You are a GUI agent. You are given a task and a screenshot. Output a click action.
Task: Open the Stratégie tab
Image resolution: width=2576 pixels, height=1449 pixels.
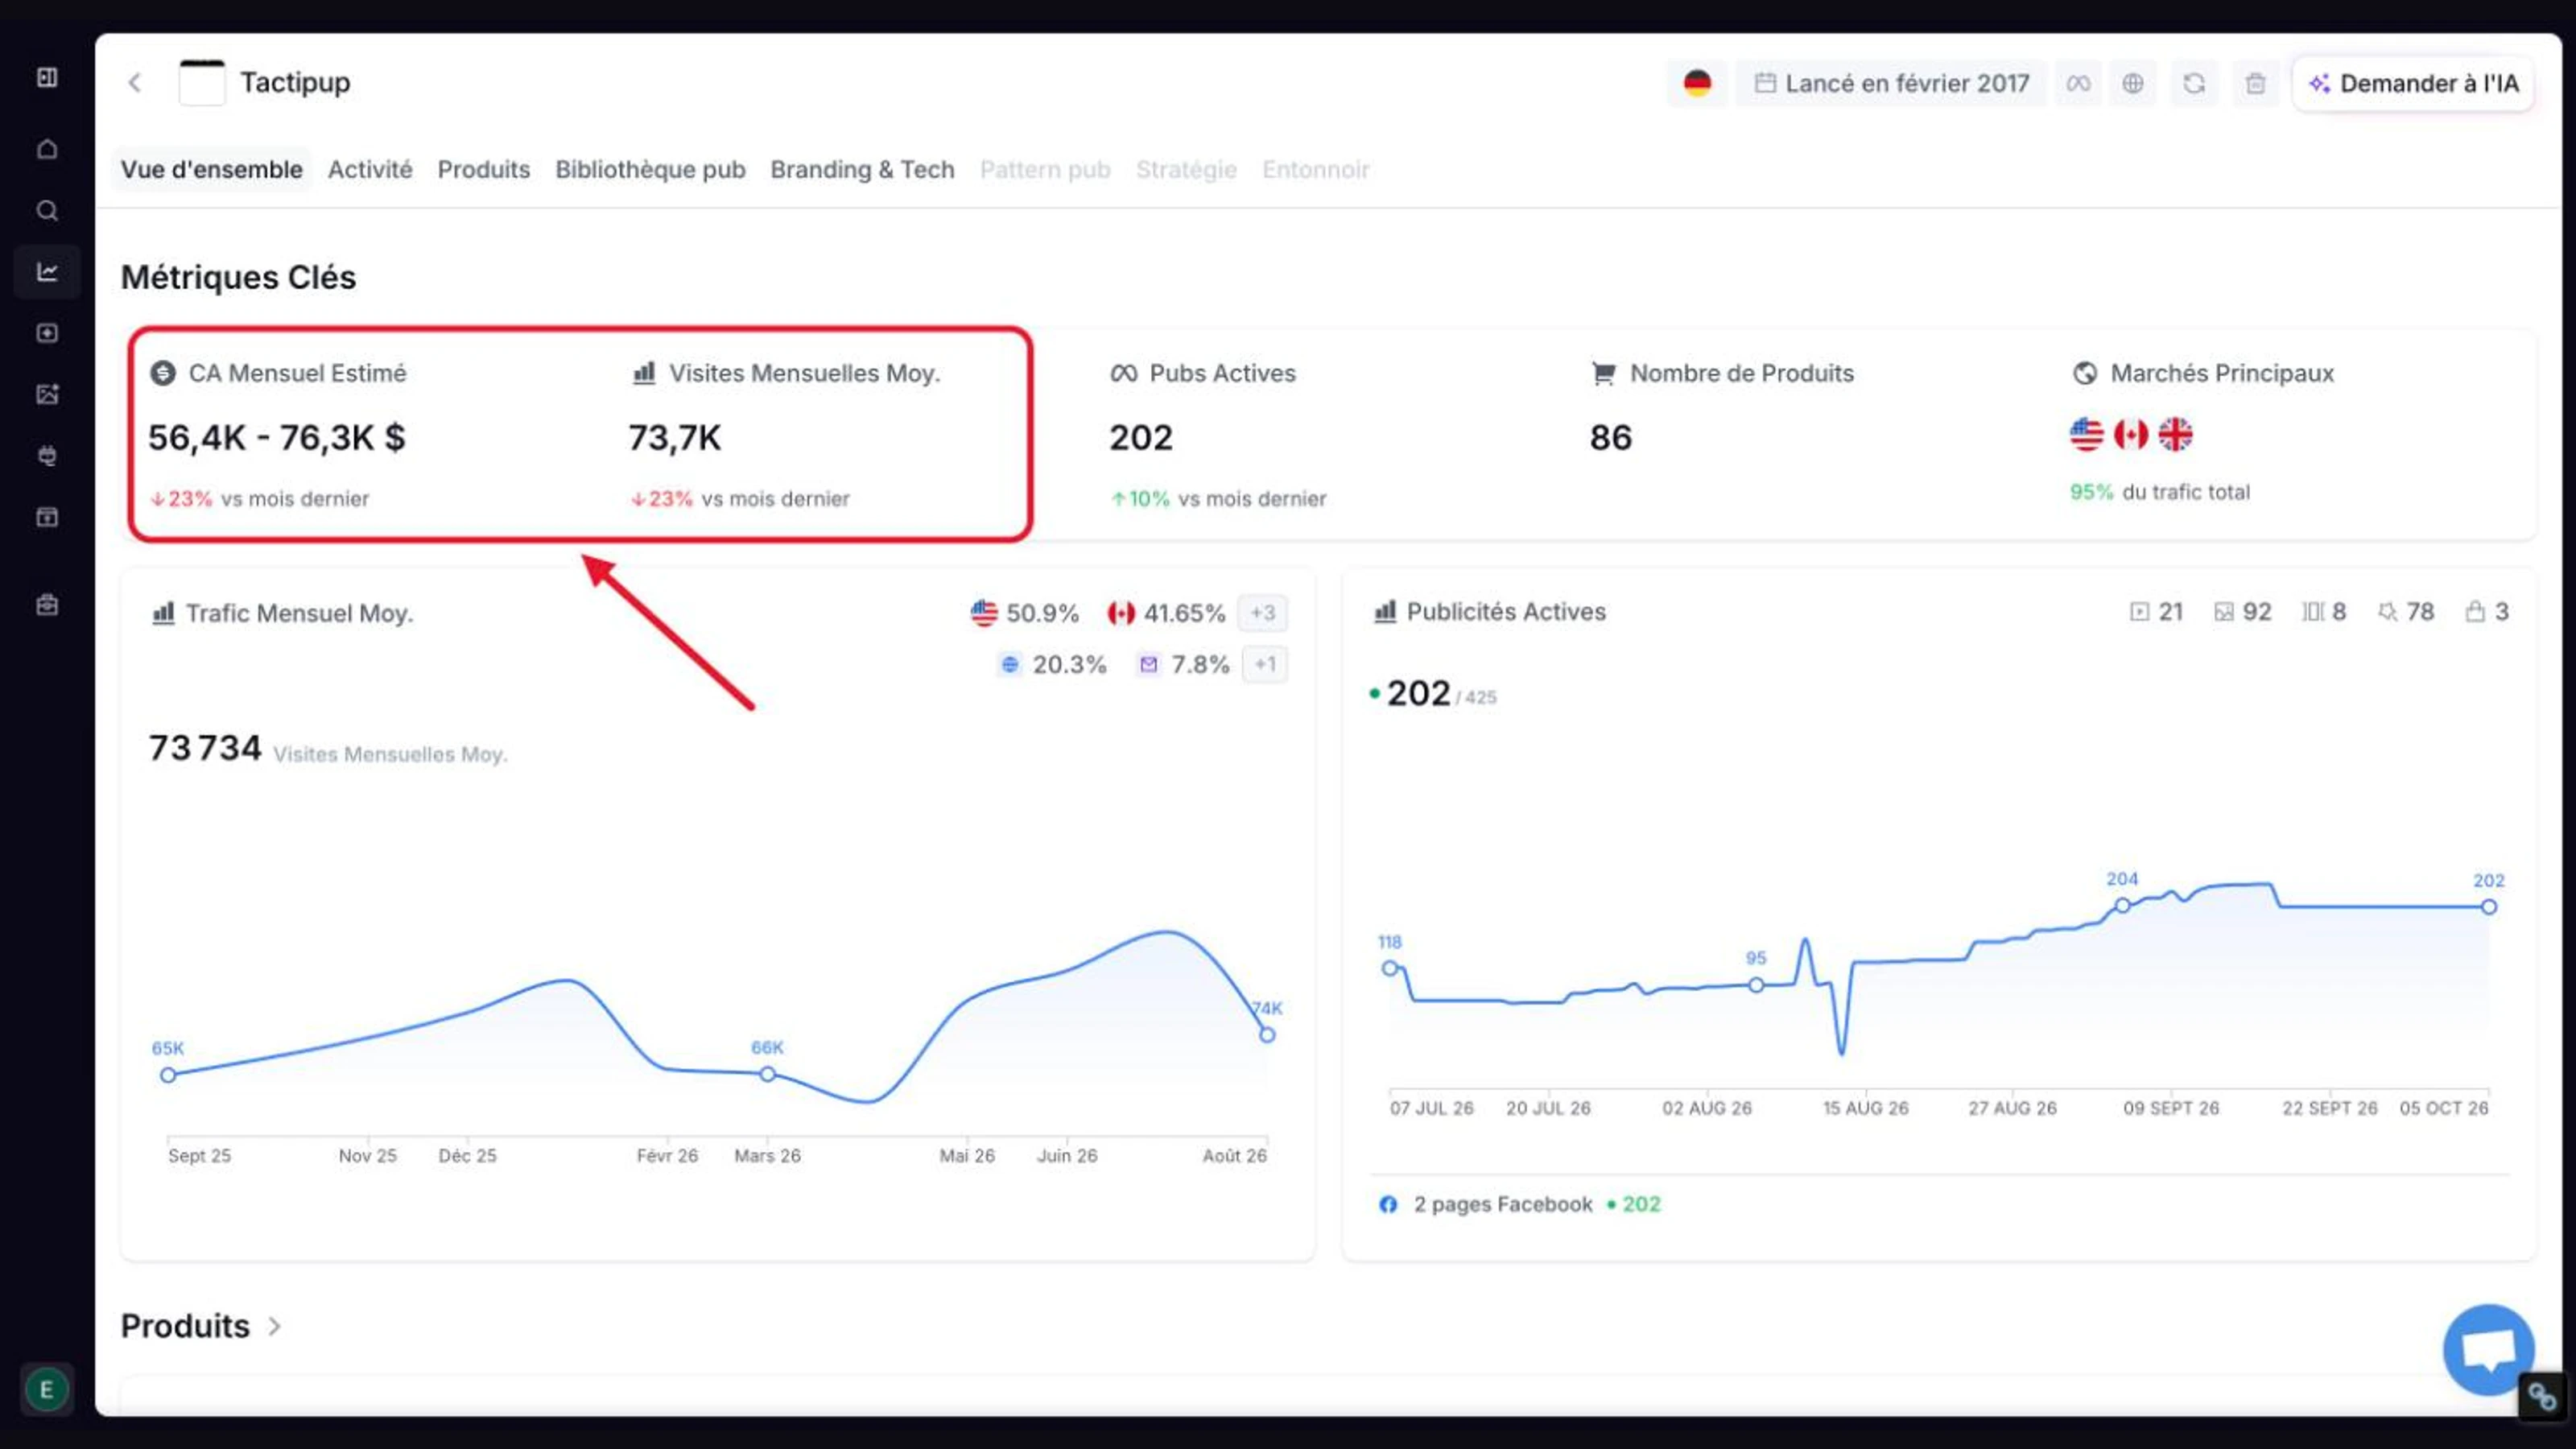1186,169
